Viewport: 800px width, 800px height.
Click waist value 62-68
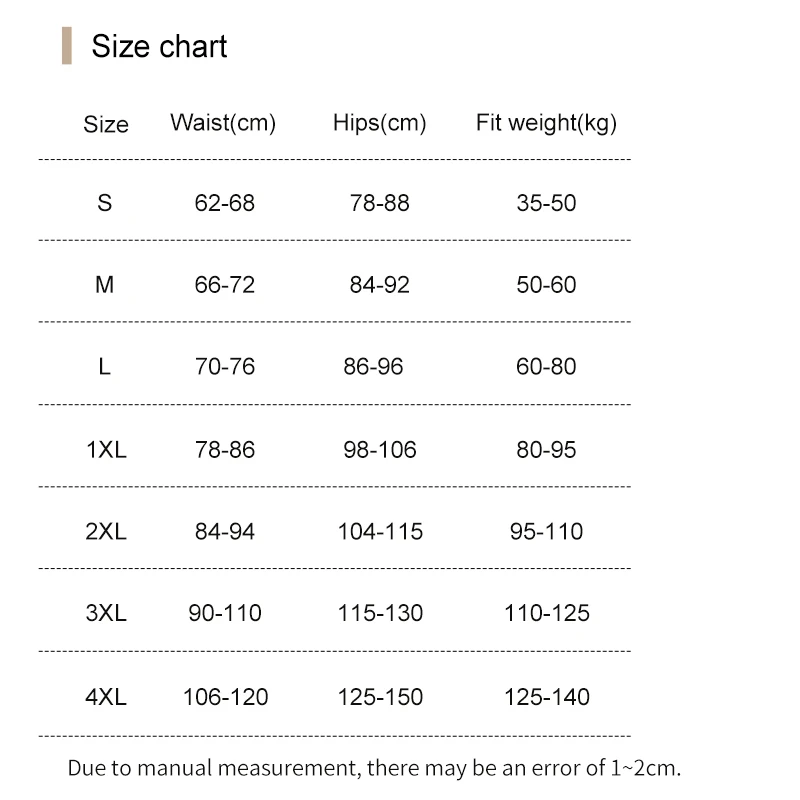coord(225,203)
